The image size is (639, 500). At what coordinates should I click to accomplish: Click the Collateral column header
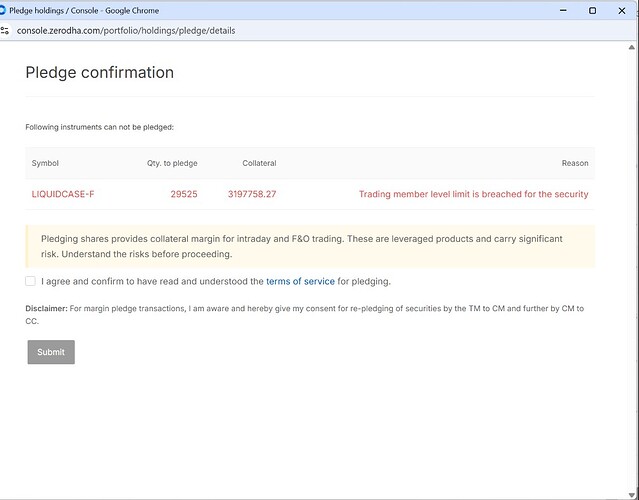(x=259, y=163)
